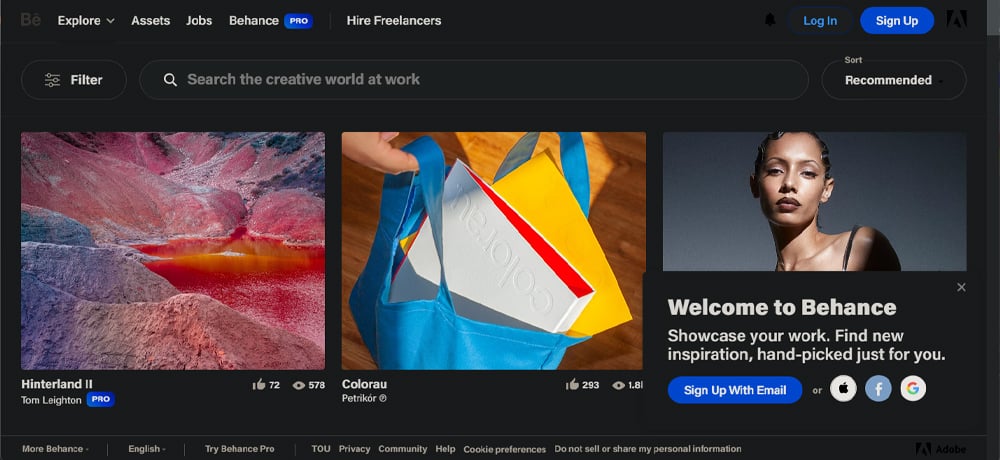Viewport: 1000px width, 460px height.
Task: Close the Welcome to Behance popup
Action: [961, 287]
